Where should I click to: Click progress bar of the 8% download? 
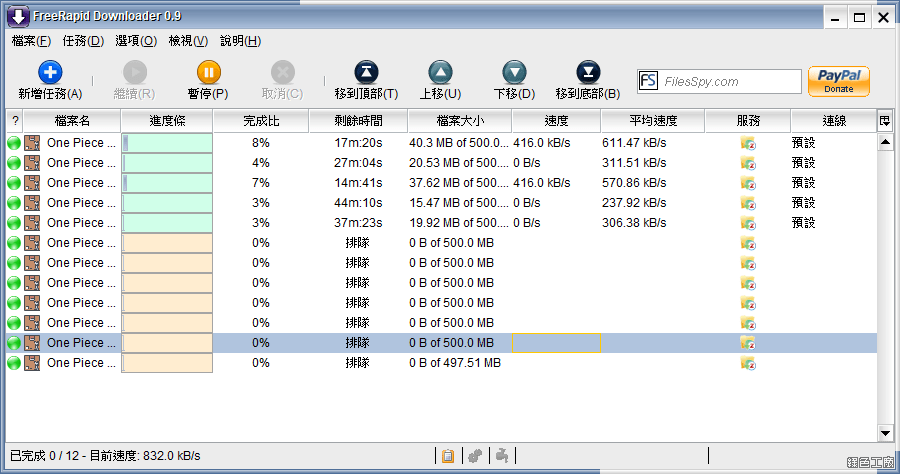point(167,143)
